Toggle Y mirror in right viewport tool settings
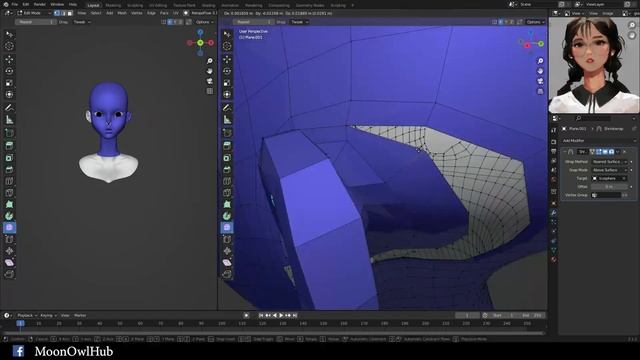Image resolution: width=640 pixels, height=360 pixels. (506, 22)
